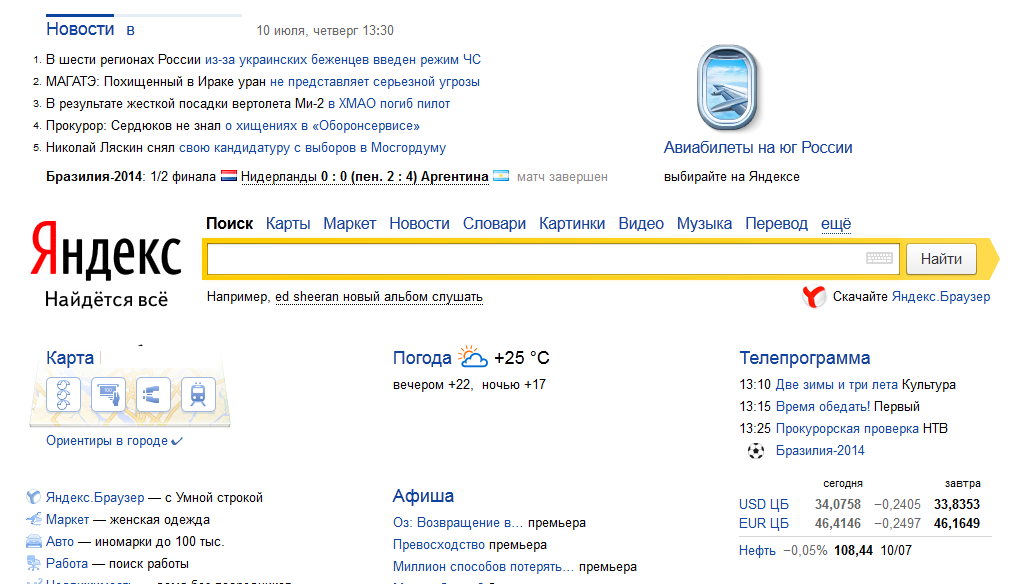Click the ATM cash icon on map widget
1023x584 pixels.
[108, 394]
